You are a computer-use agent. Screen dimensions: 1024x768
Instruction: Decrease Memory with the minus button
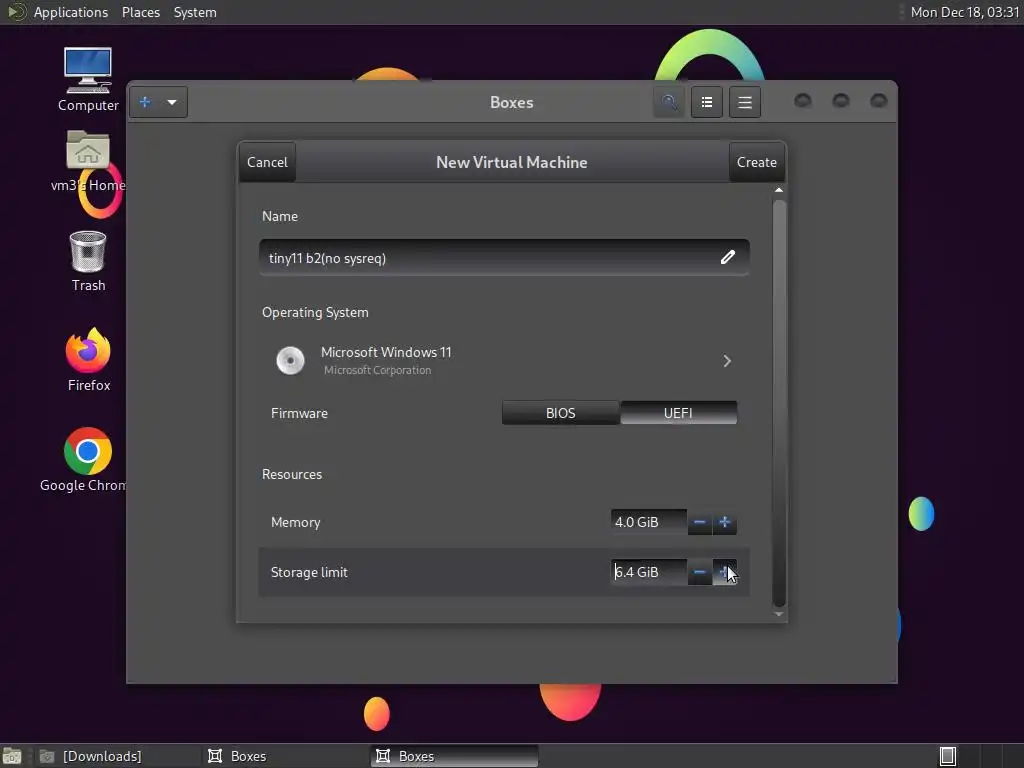699,522
